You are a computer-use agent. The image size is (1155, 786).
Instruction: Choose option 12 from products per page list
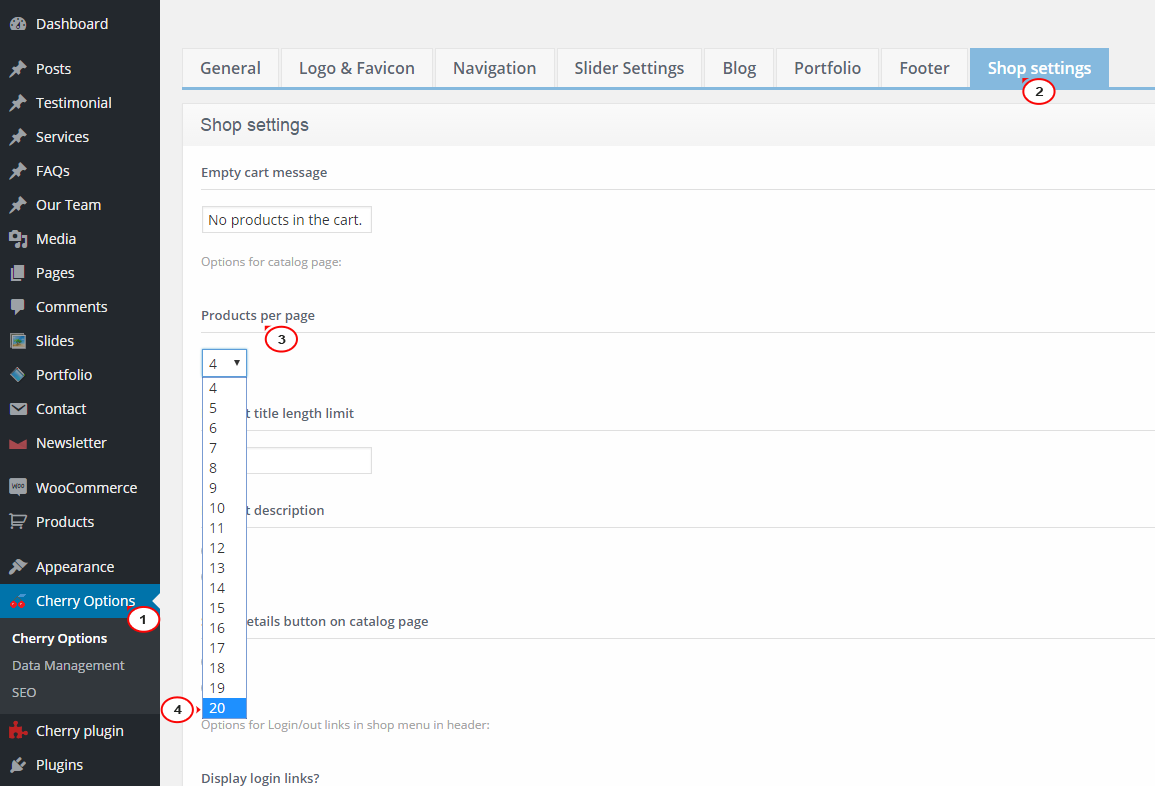point(224,548)
